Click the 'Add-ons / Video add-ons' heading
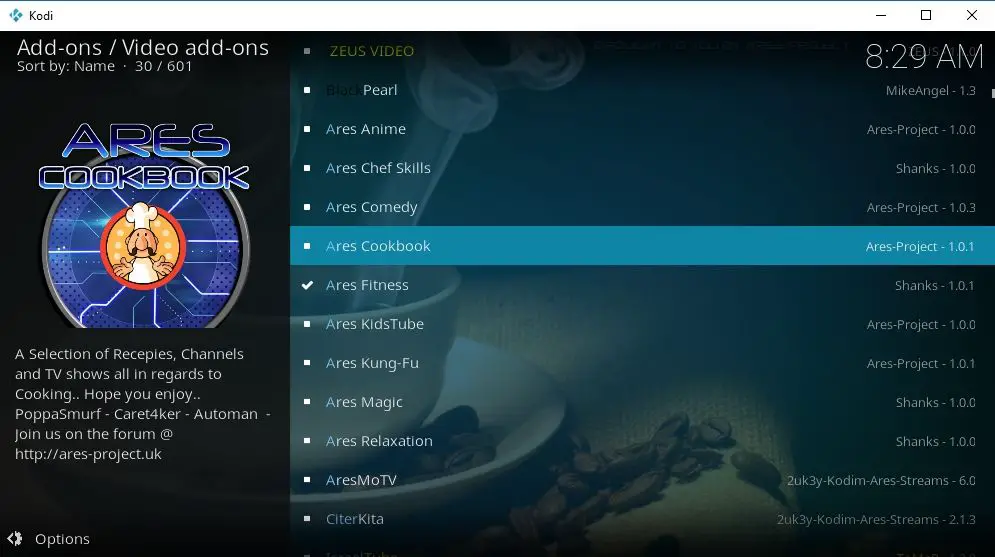995x557 pixels. (143, 48)
